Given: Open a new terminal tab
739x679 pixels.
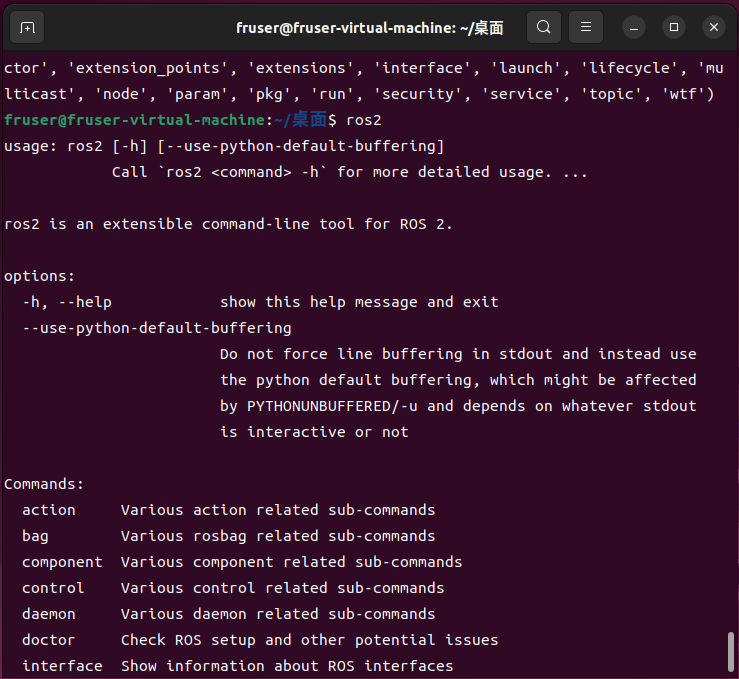Looking at the screenshot, I should pyautogui.click(x=27, y=28).
